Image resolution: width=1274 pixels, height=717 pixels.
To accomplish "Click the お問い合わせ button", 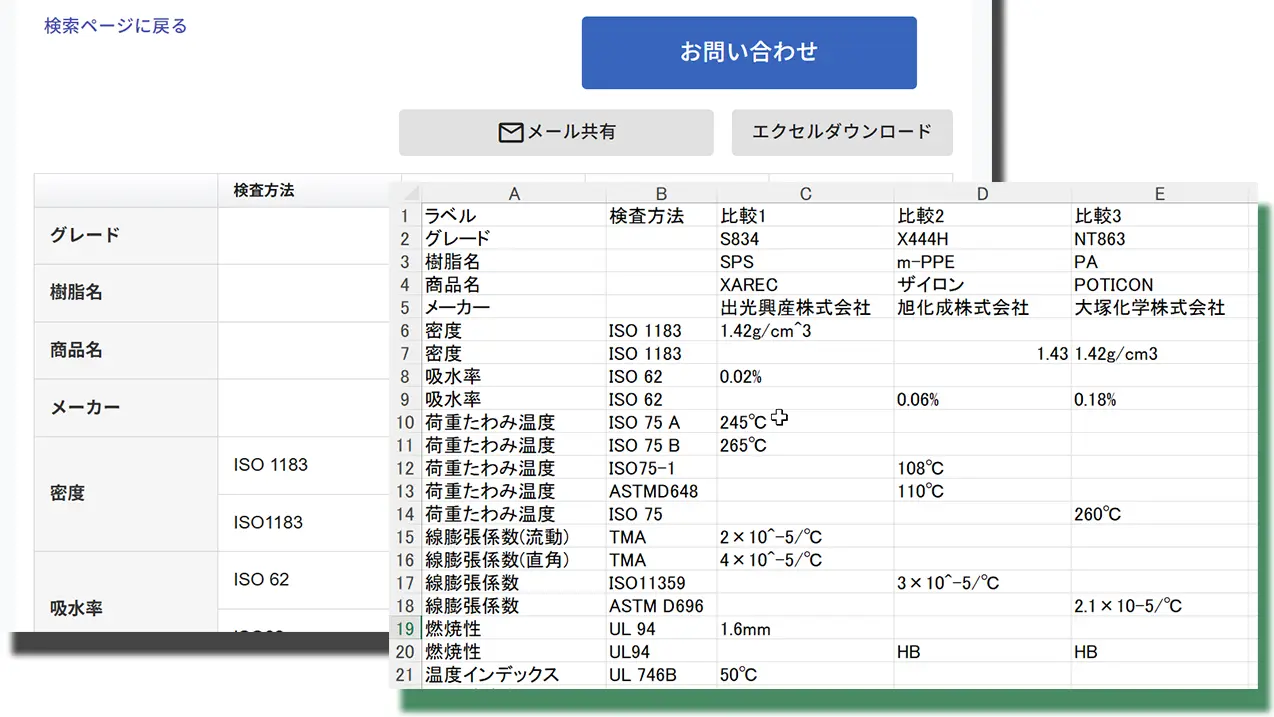I will point(749,52).
